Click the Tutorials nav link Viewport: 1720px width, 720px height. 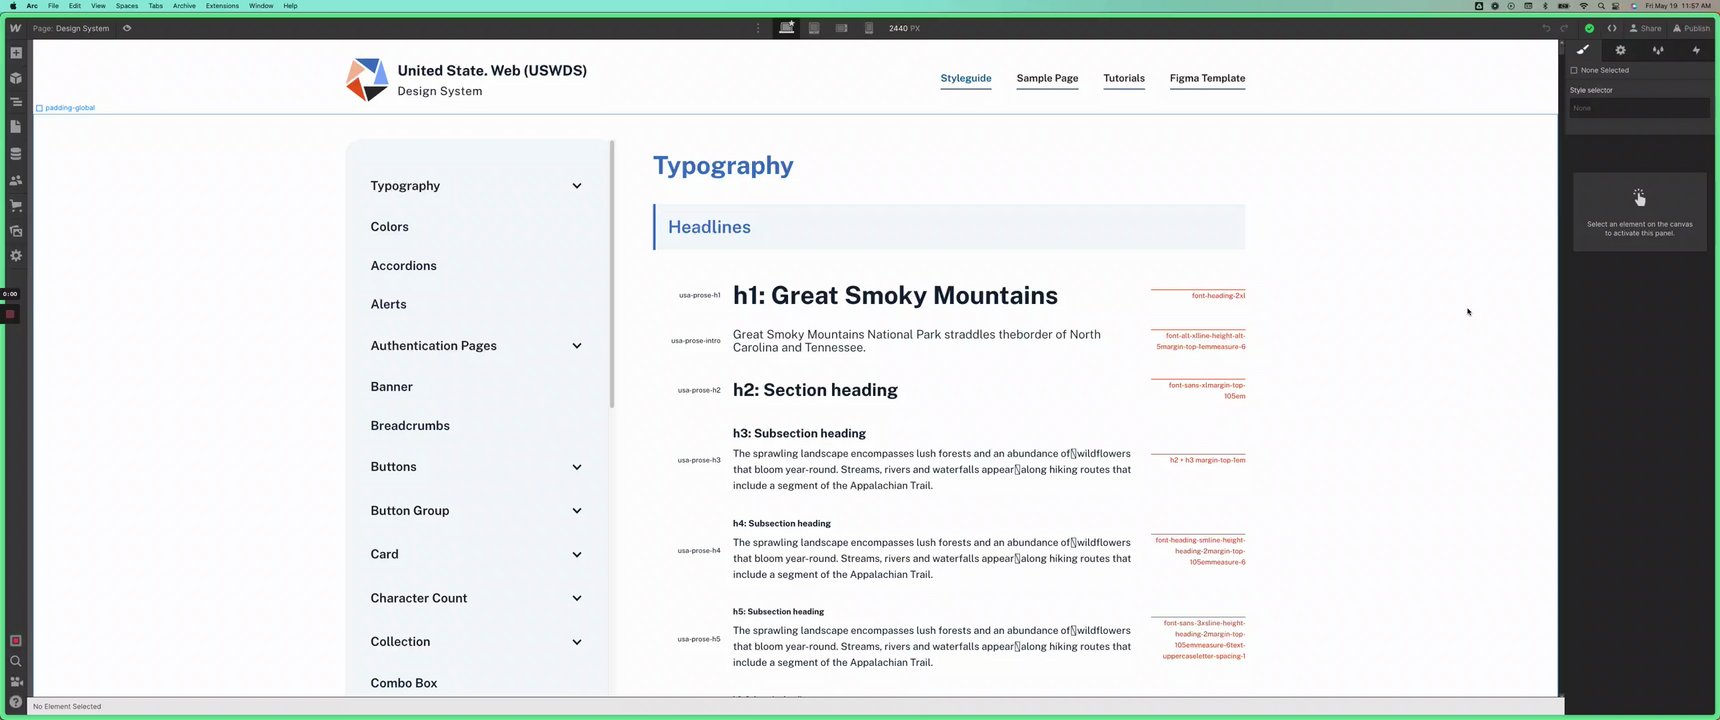point(1124,78)
